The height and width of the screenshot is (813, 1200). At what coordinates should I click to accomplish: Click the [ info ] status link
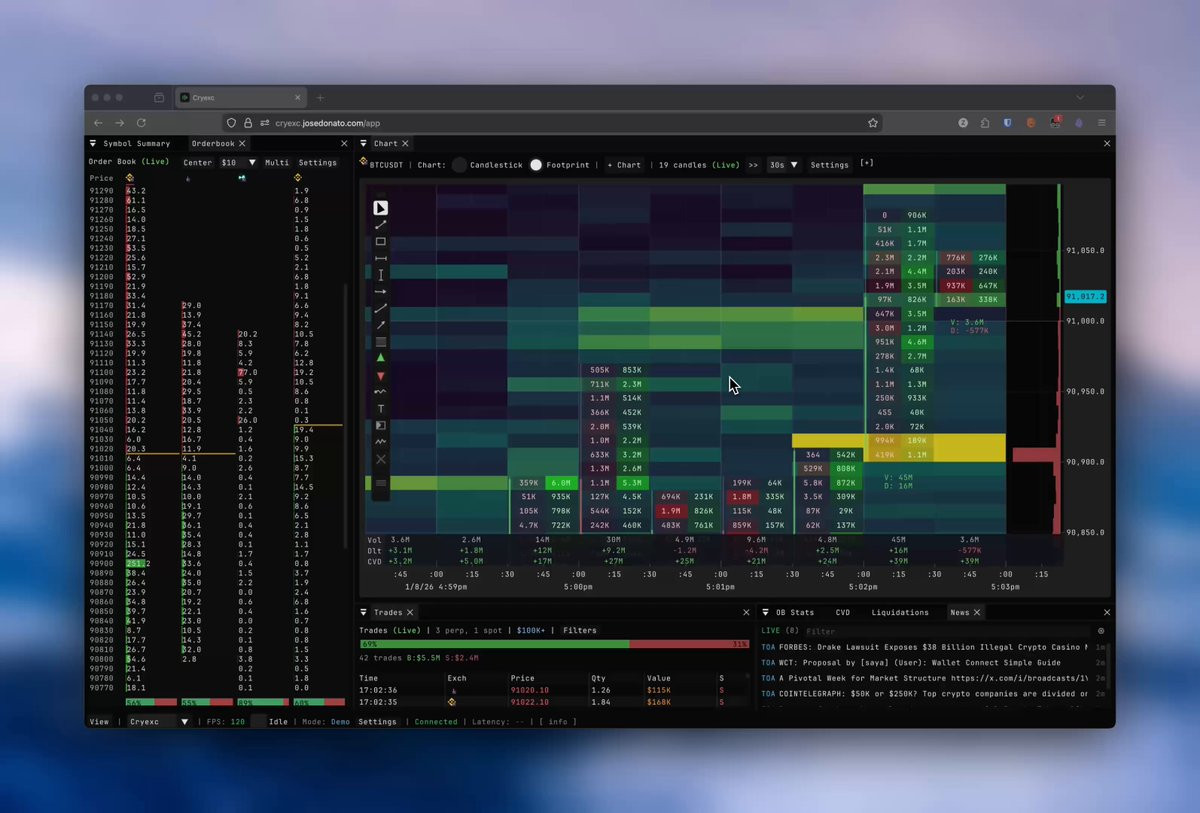click(558, 721)
